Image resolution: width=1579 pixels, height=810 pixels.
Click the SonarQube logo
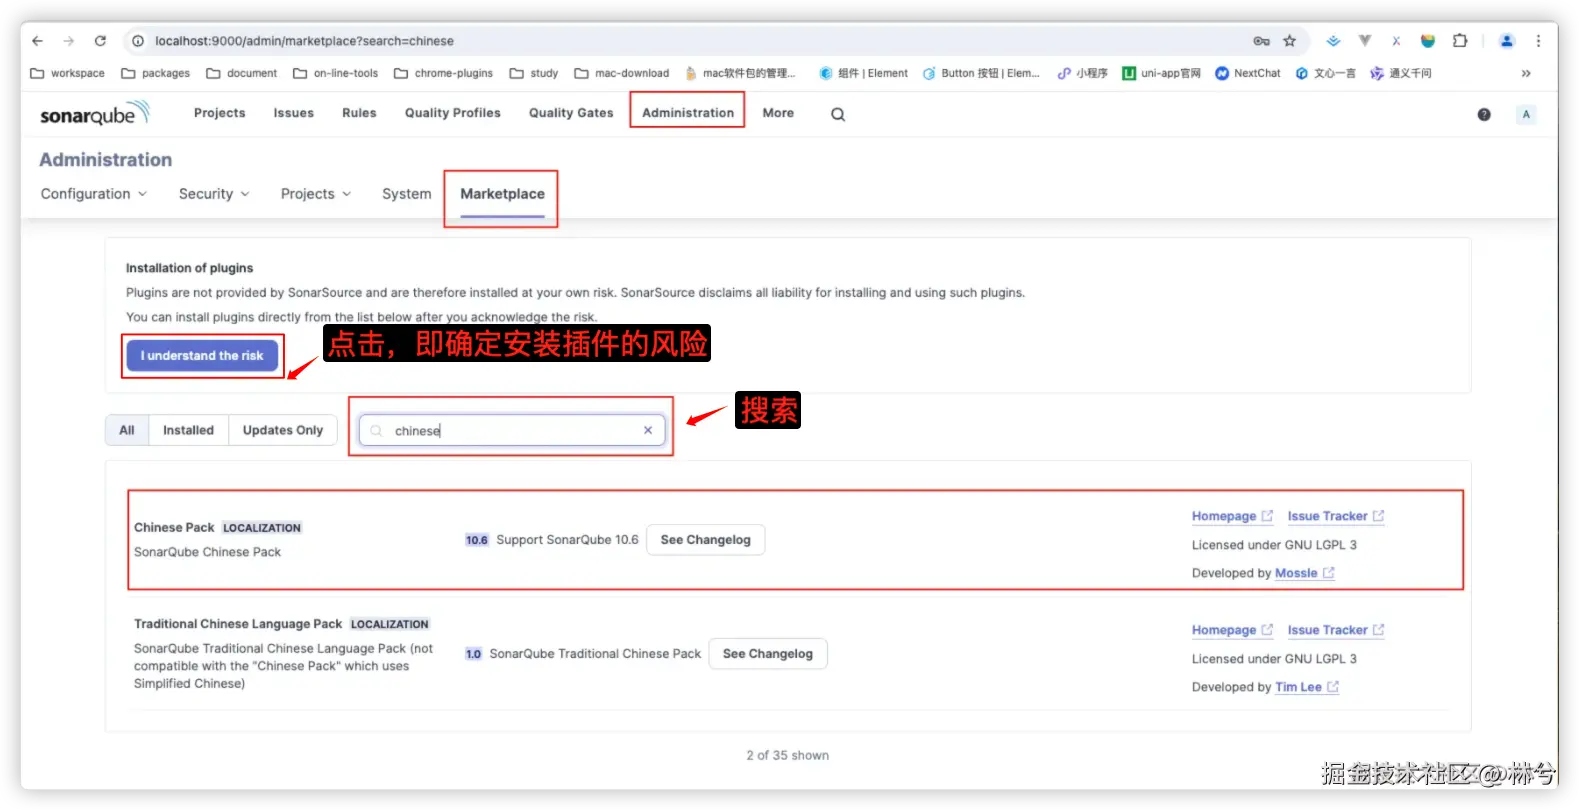coord(94,114)
